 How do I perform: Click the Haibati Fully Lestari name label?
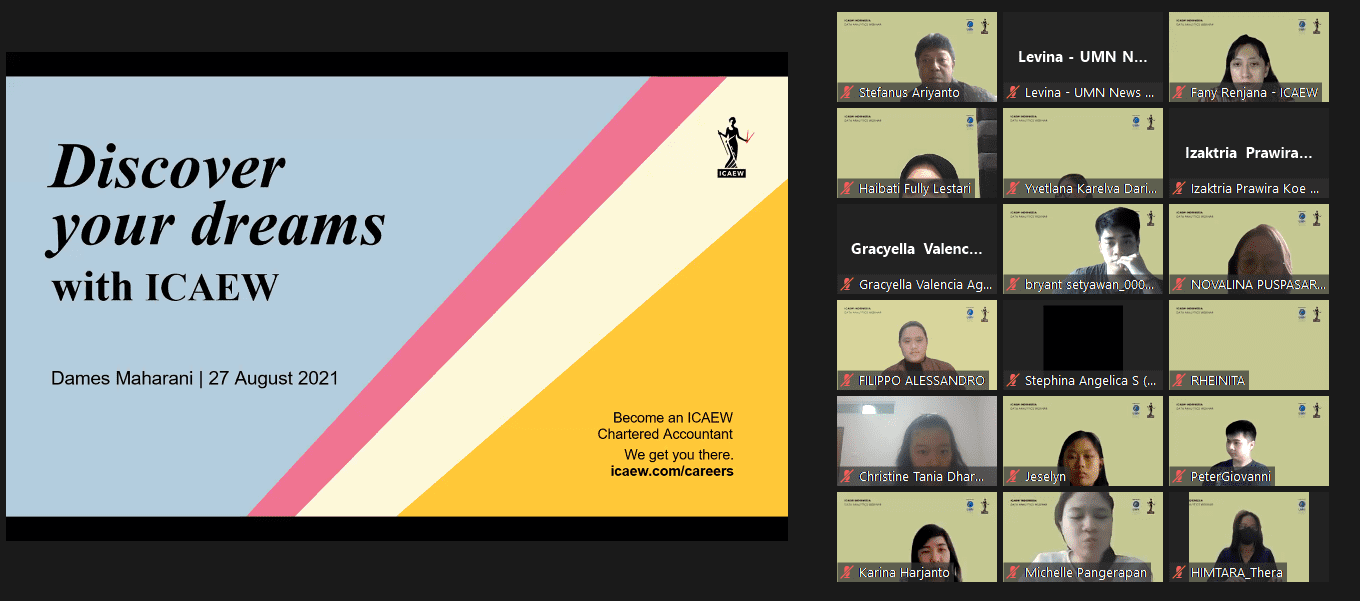(914, 189)
